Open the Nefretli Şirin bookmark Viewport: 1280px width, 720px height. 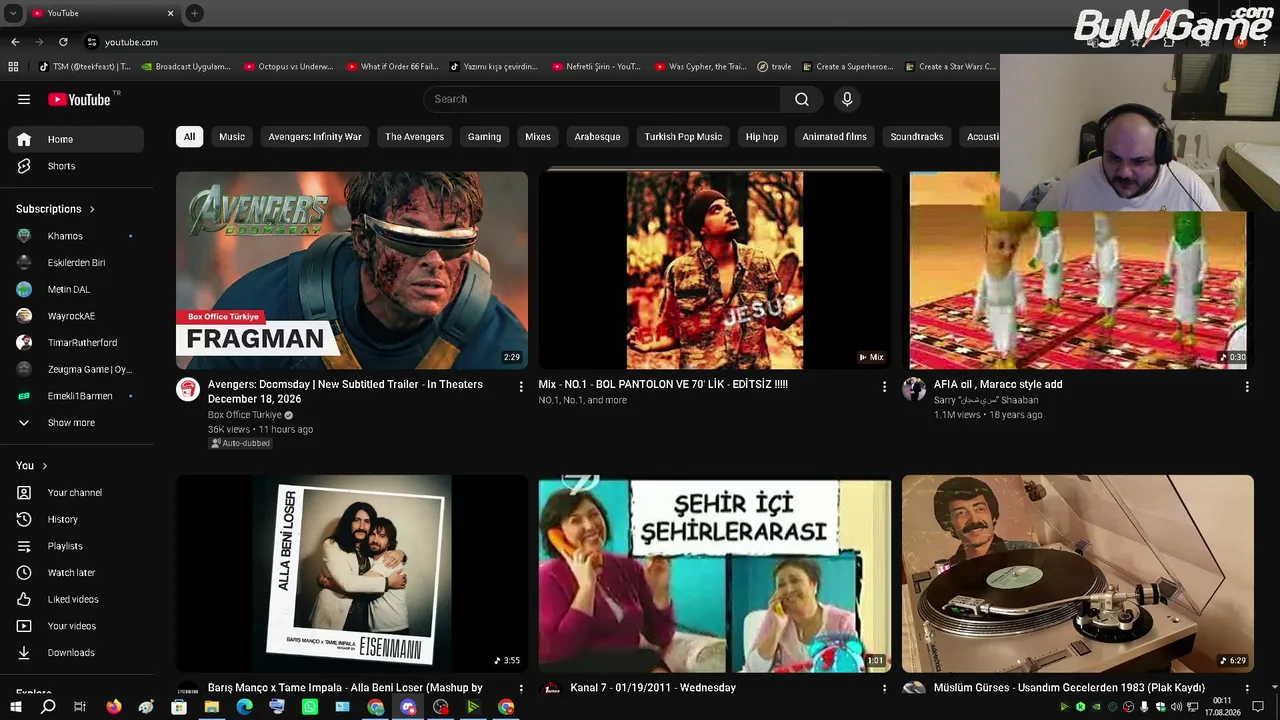click(596, 67)
